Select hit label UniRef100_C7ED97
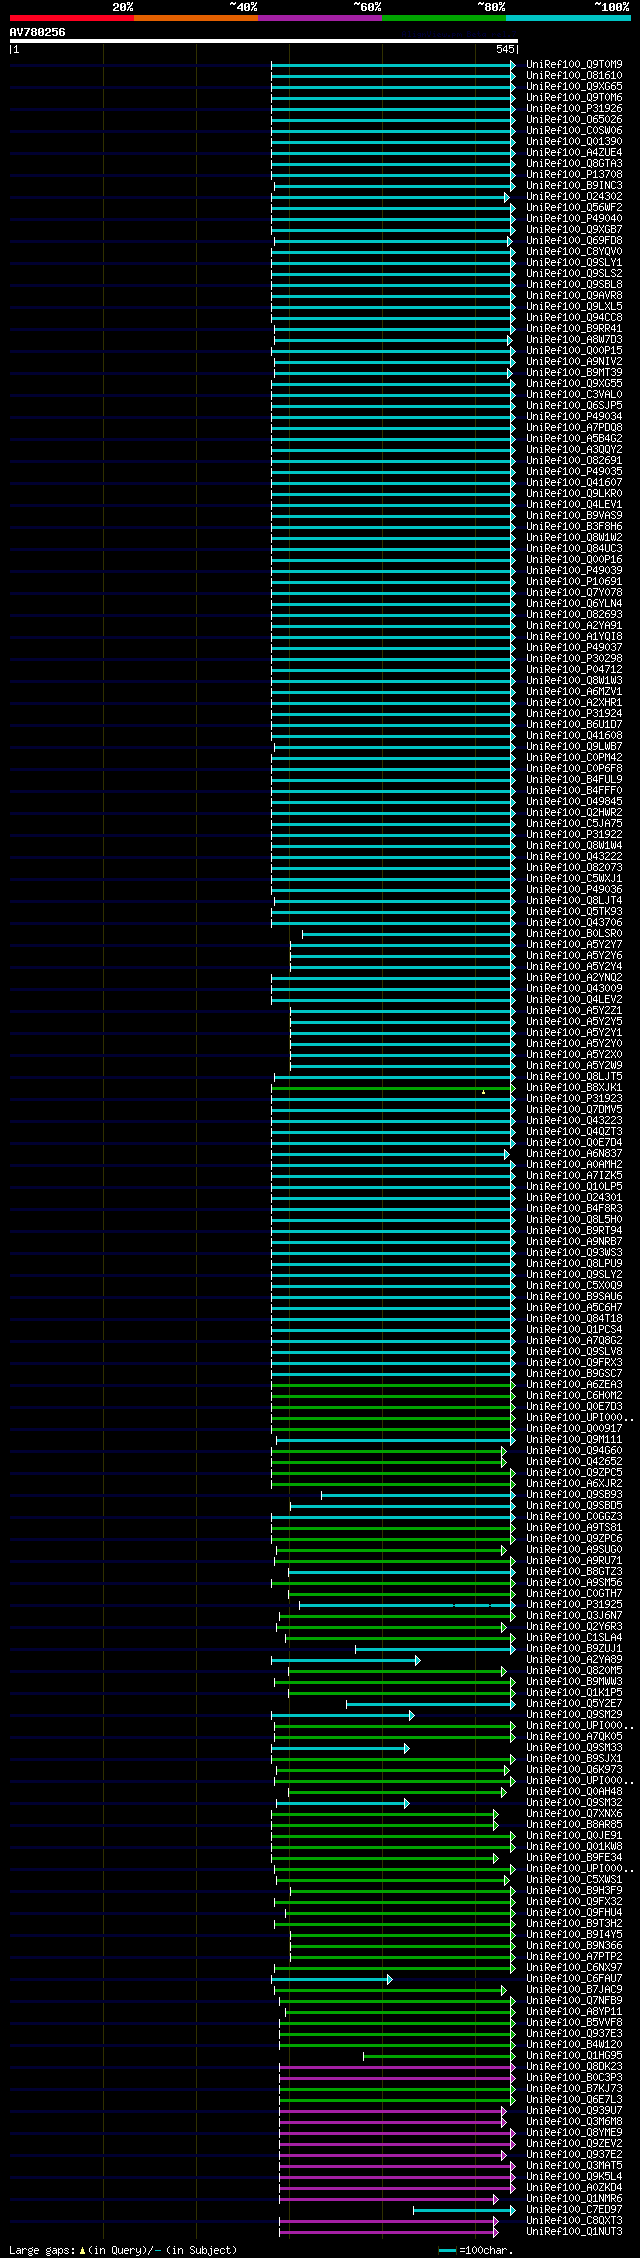This screenshot has height=2258, width=640. [x=574, y=2210]
